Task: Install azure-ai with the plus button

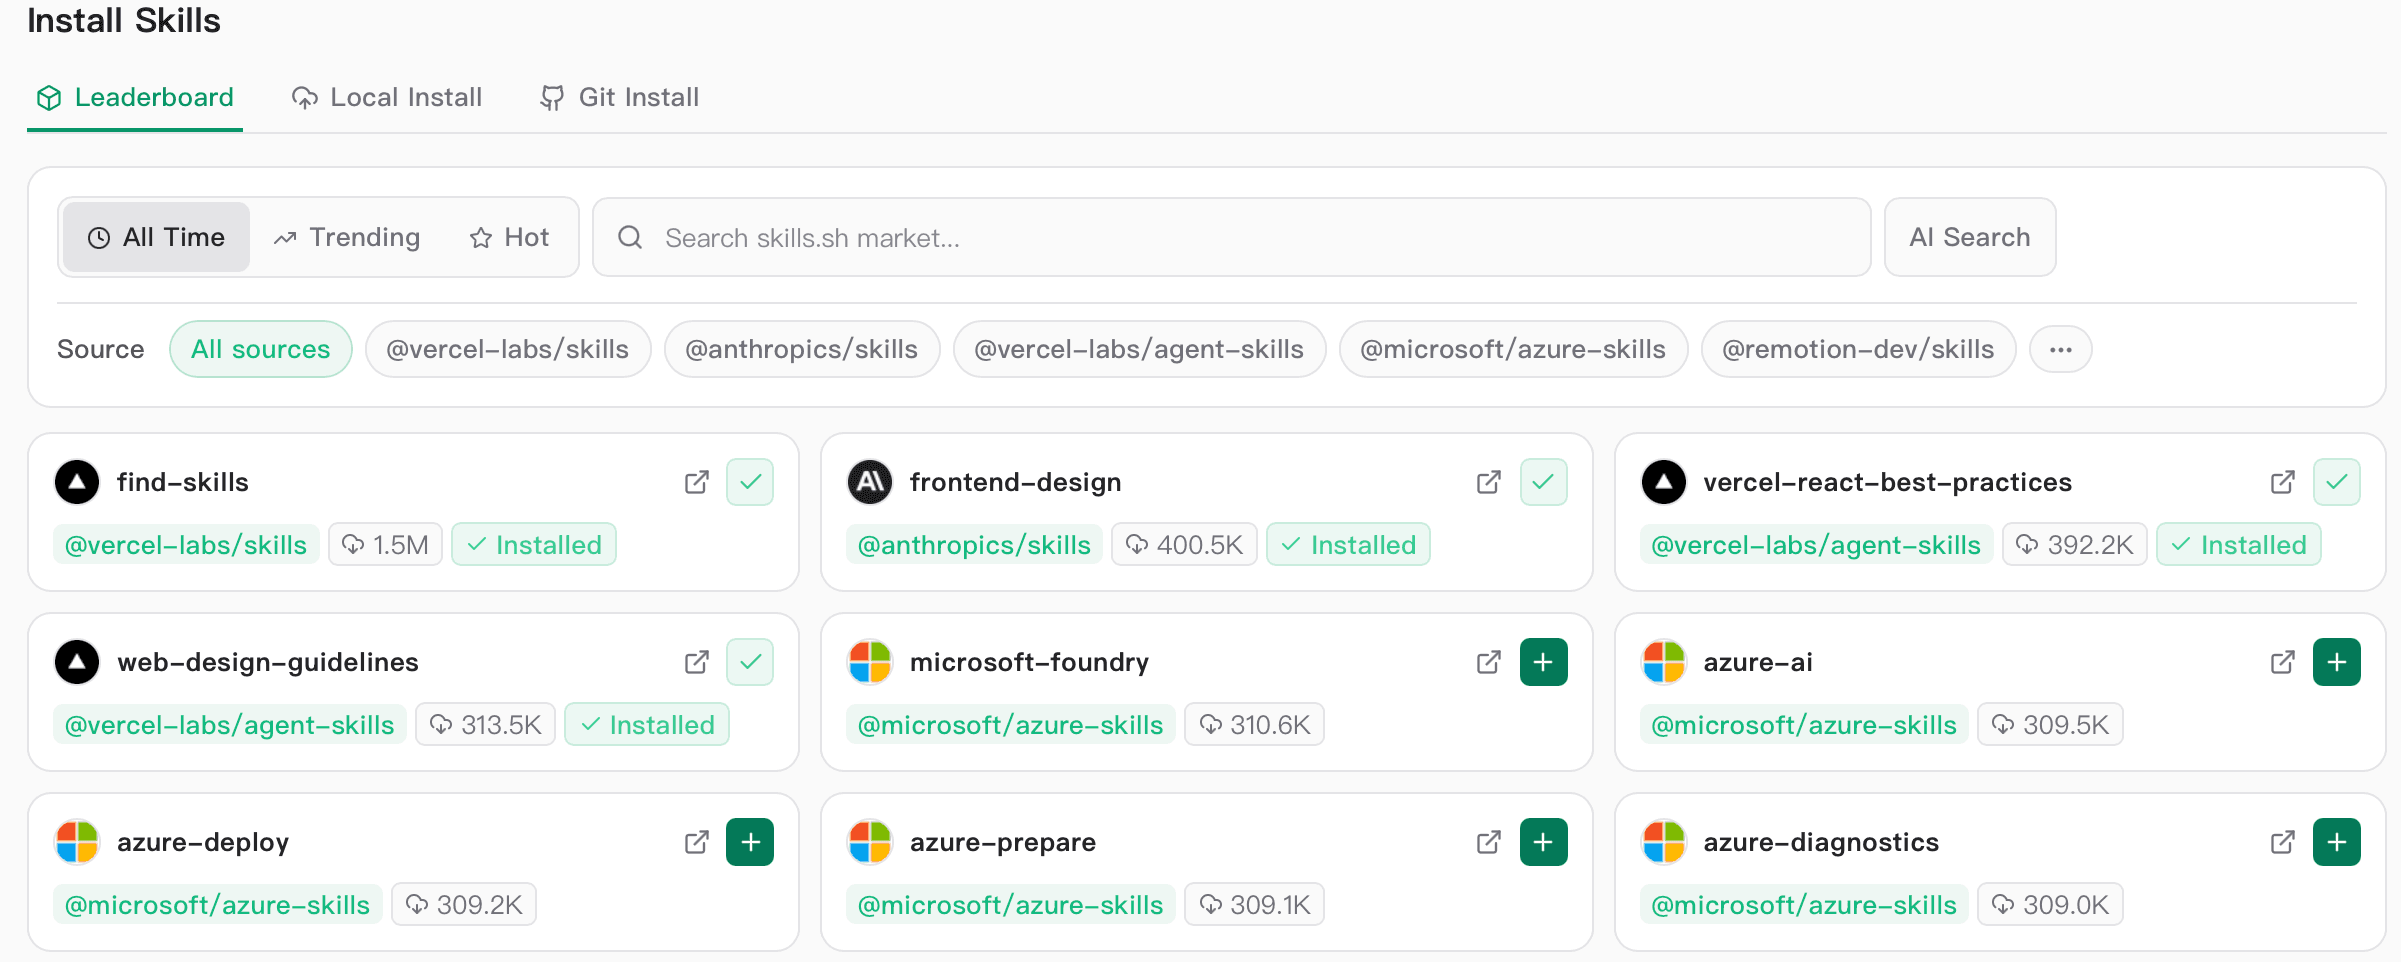Action: 2336,662
